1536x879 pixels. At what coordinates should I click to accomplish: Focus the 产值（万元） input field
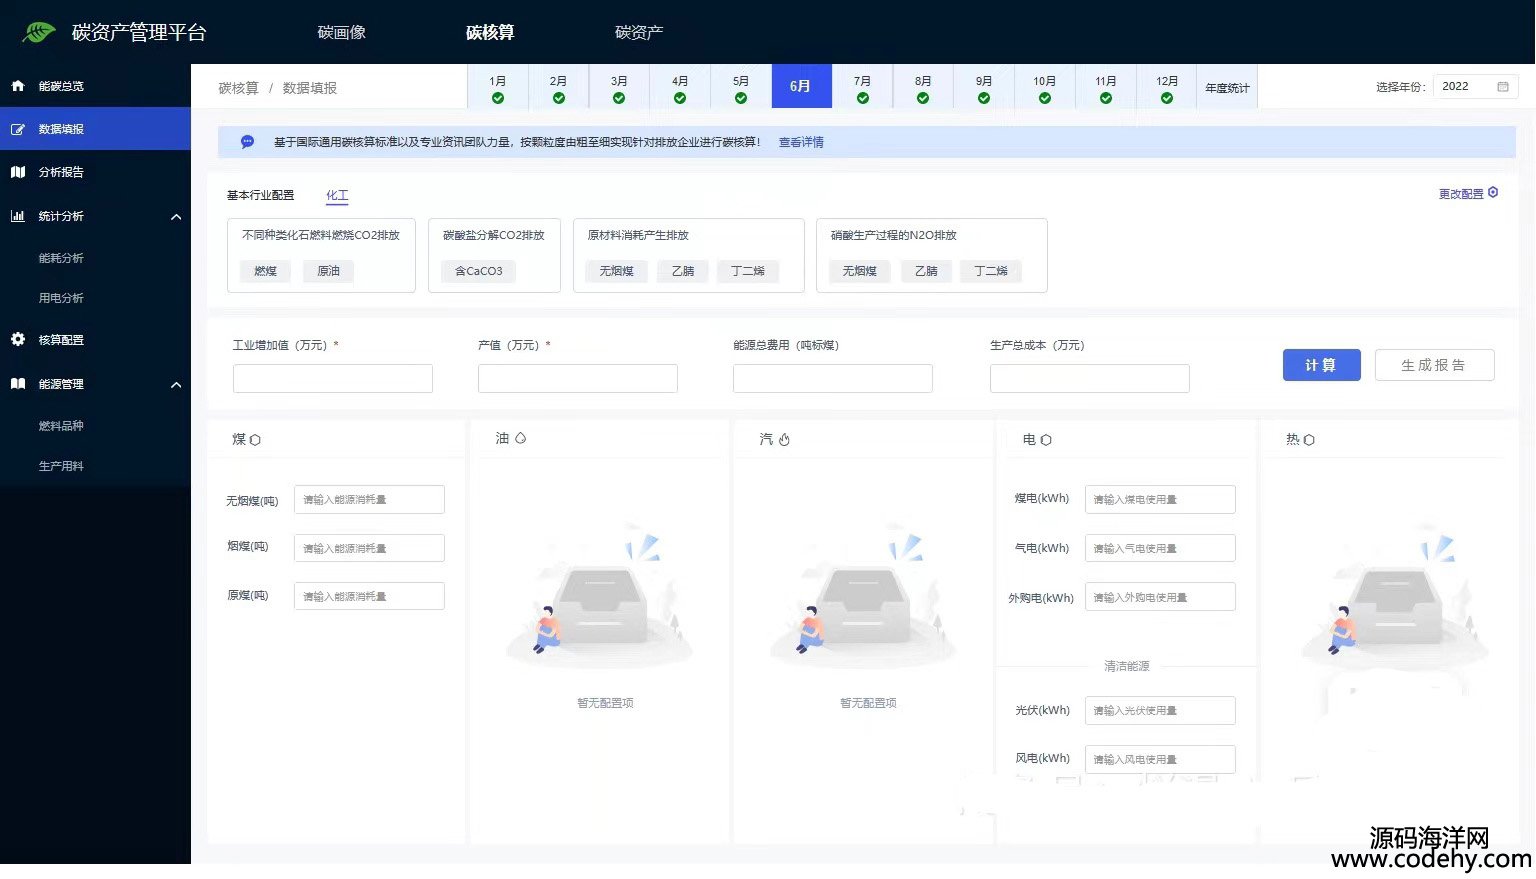578,378
